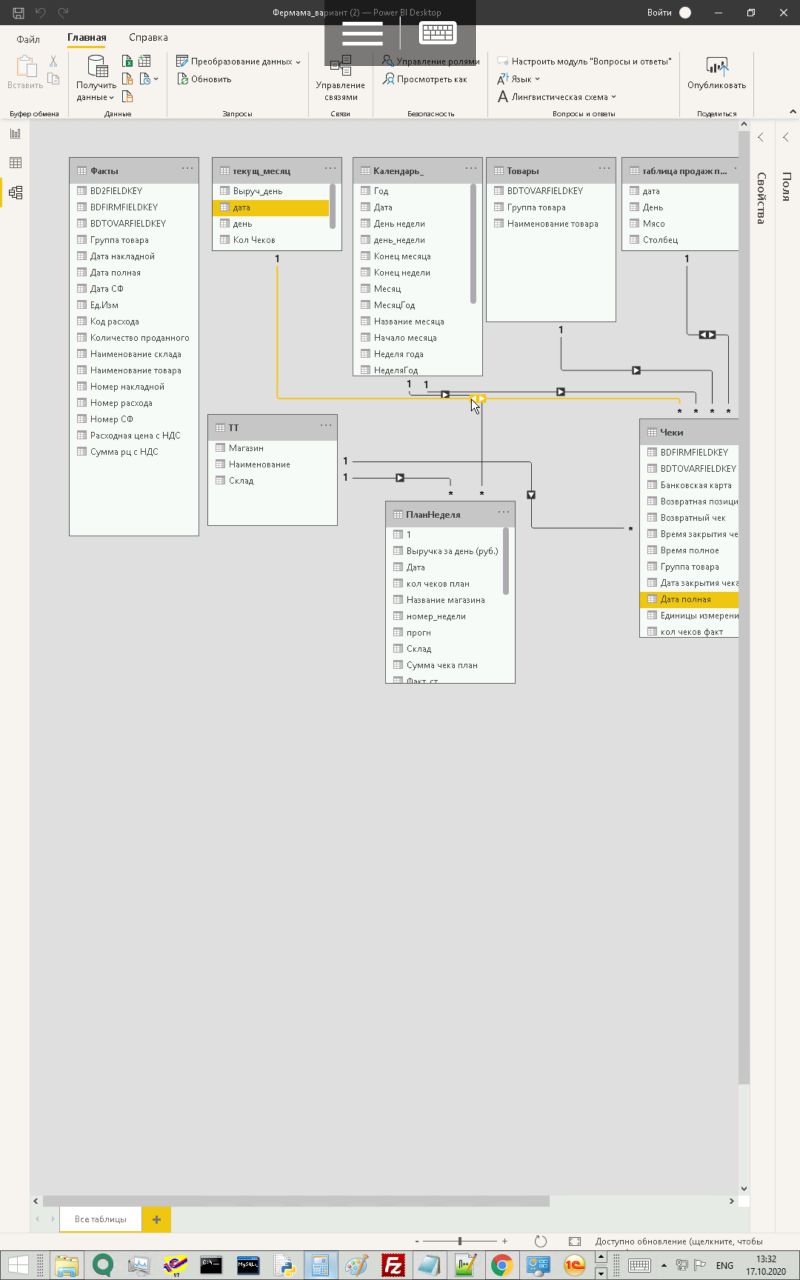800x1280 pixels.
Task: Click the zoom out minus button
Action: pyautogui.click(x=417, y=1241)
